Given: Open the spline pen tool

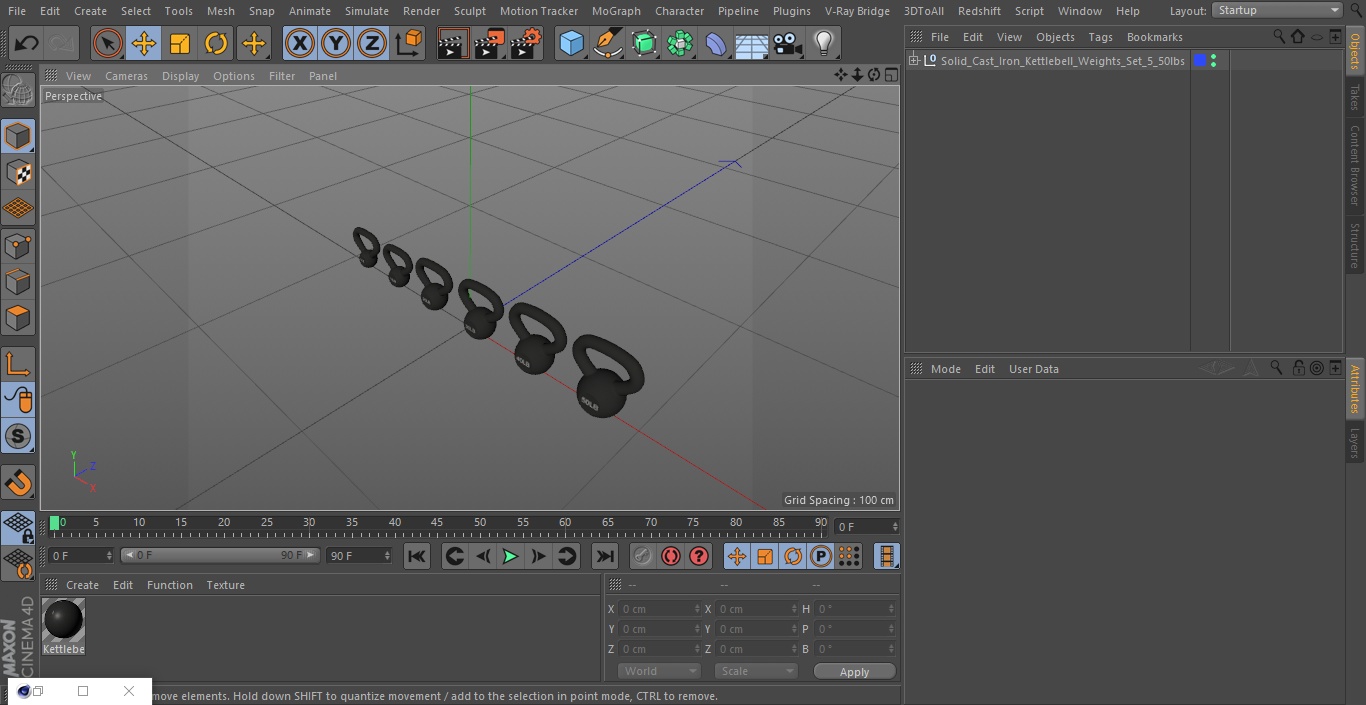Looking at the screenshot, I should point(607,43).
